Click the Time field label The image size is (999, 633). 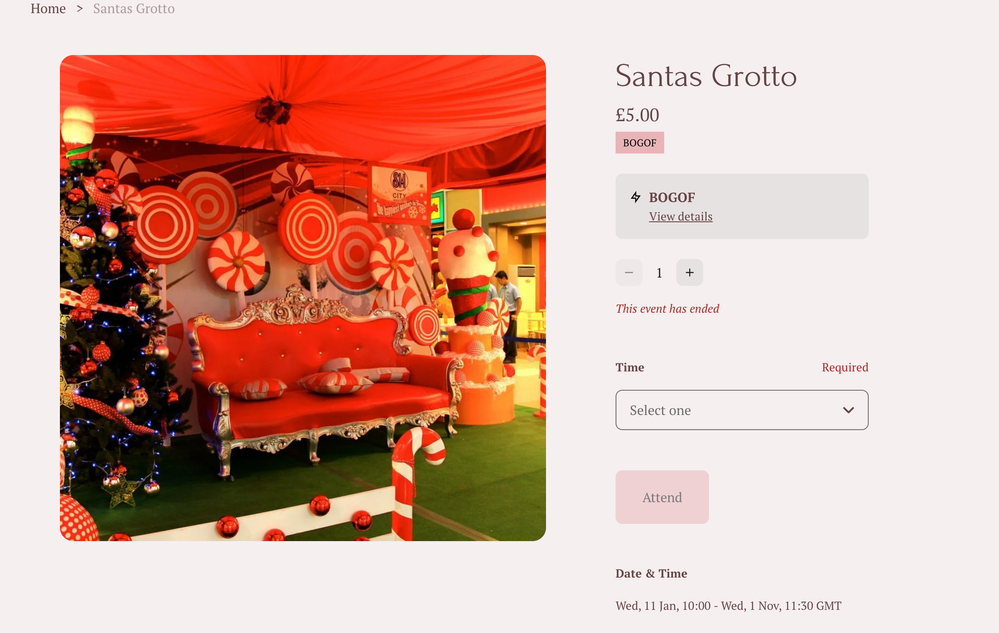pos(629,367)
